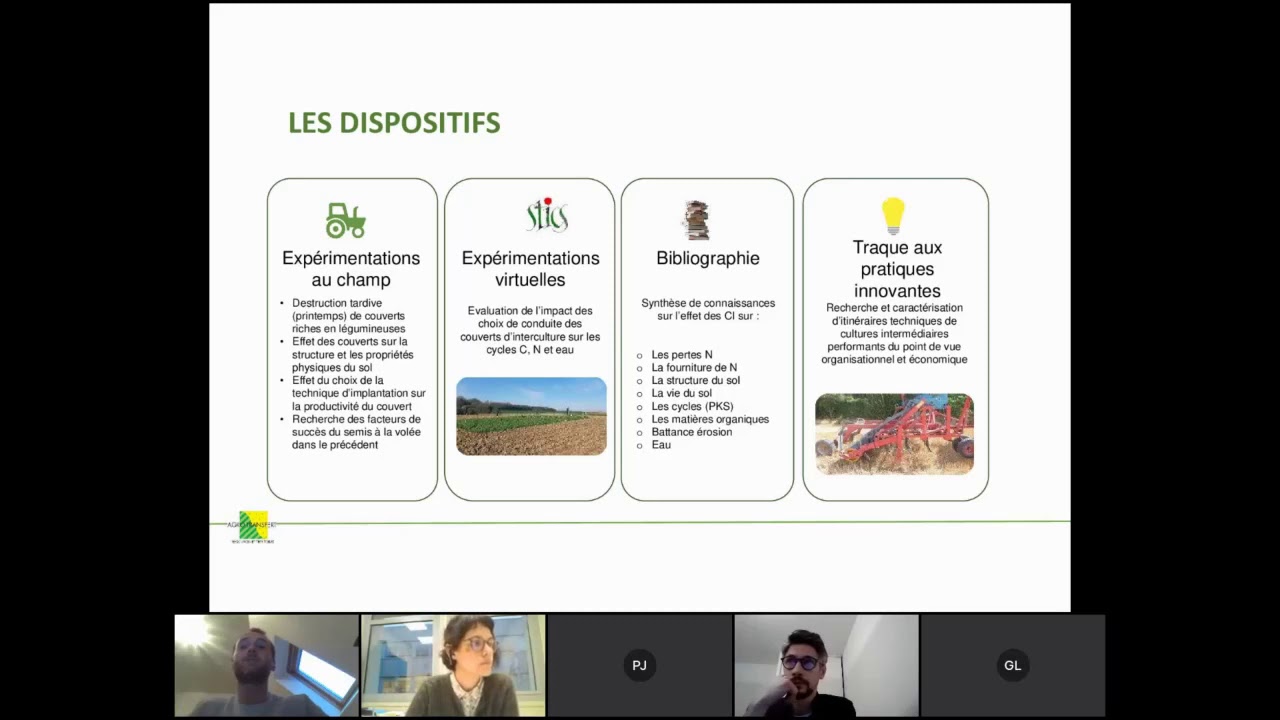Click the LES DISPOSITIFS slide title
The height and width of the screenshot is (720, 1280).
pyautogui.click(x=394, y=123)
